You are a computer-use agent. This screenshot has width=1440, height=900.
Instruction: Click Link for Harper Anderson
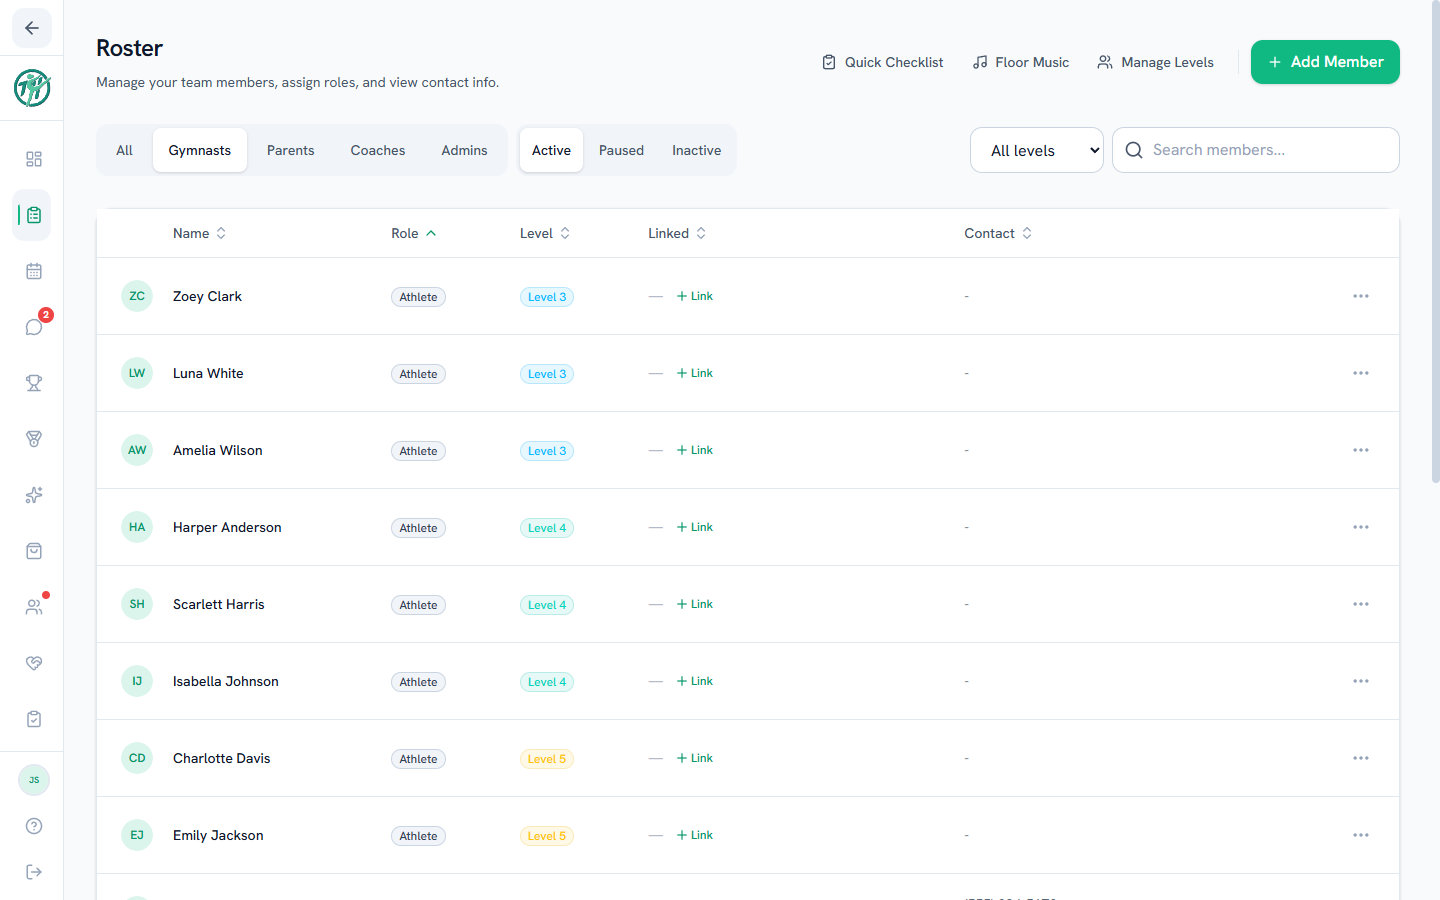[695, 527]
